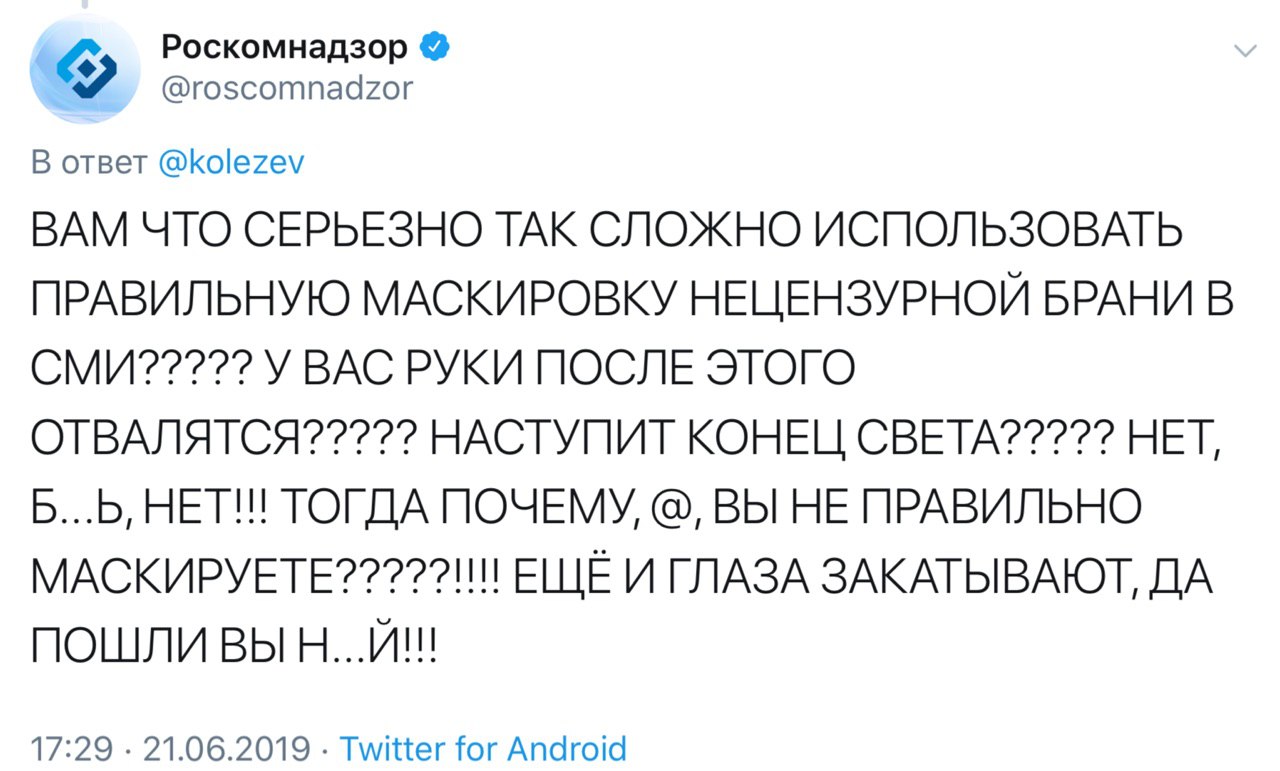
Task: Open the Twitter for Android source link
Action: pos(484,747)
